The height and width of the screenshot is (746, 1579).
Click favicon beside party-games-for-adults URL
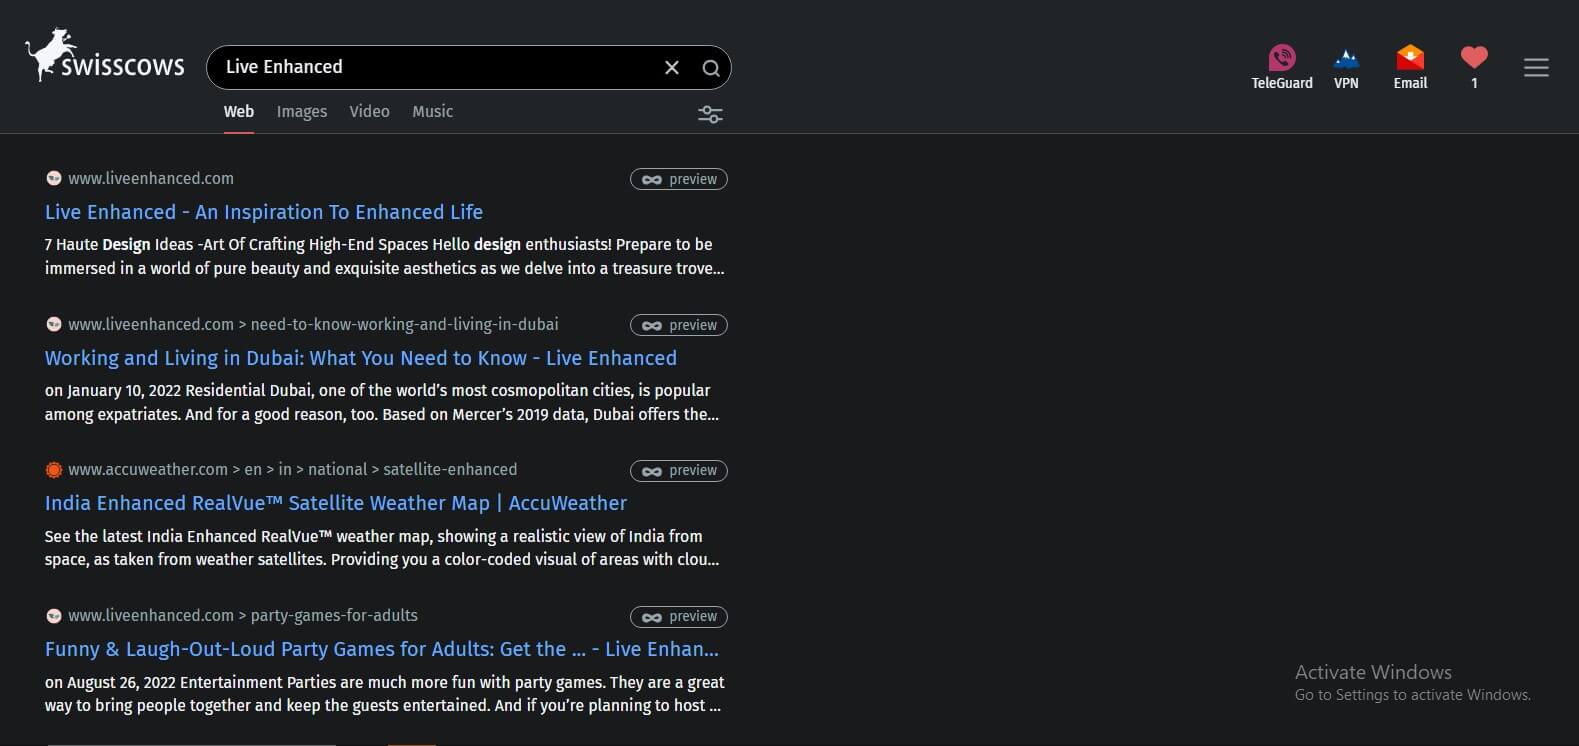coord(54,616)
